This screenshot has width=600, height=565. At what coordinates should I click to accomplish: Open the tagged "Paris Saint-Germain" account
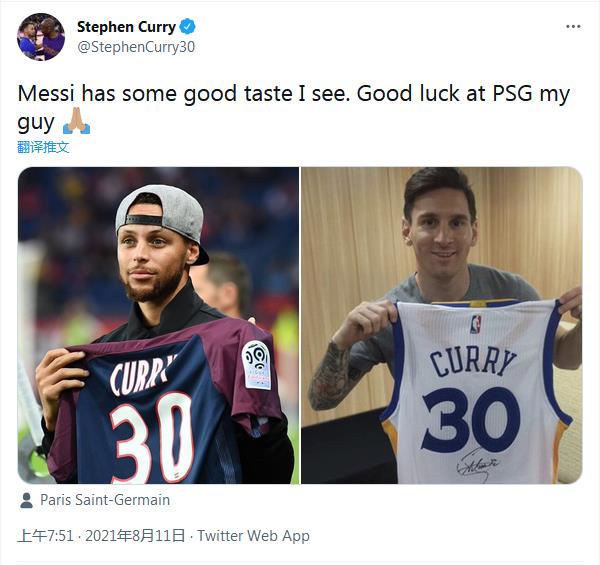point(105,500)
